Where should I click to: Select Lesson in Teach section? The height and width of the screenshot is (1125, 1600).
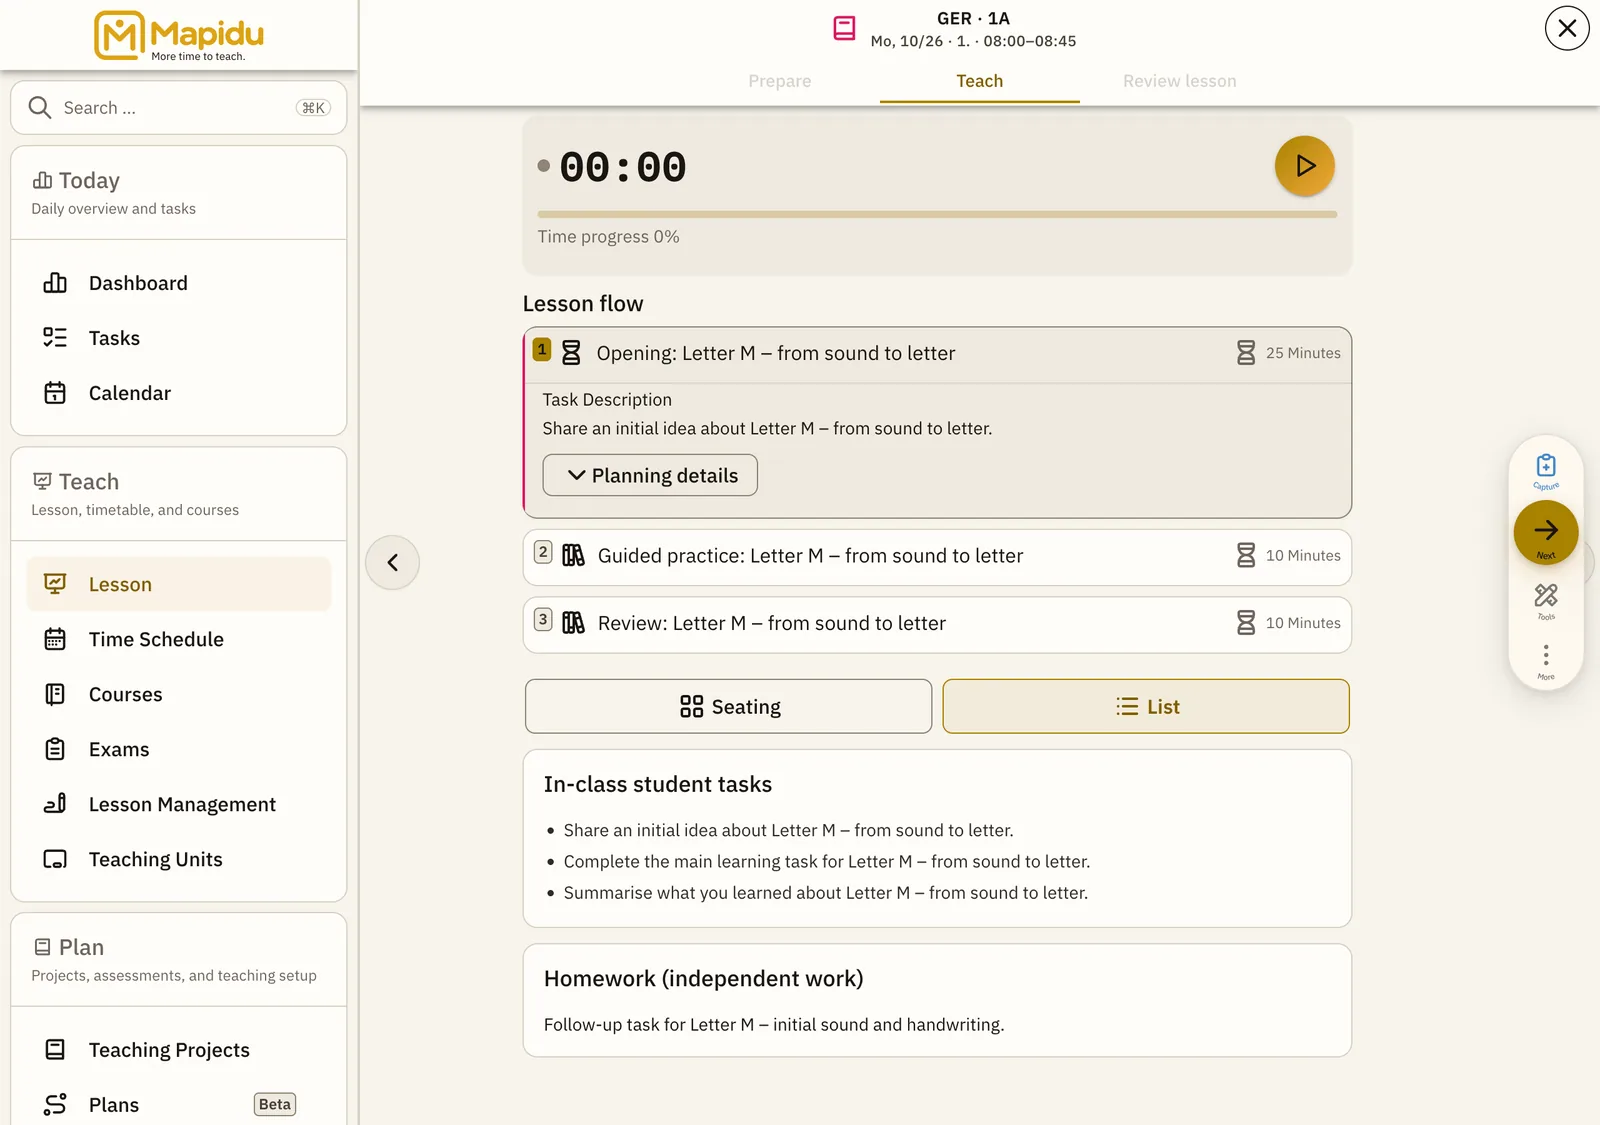[179, 584]
